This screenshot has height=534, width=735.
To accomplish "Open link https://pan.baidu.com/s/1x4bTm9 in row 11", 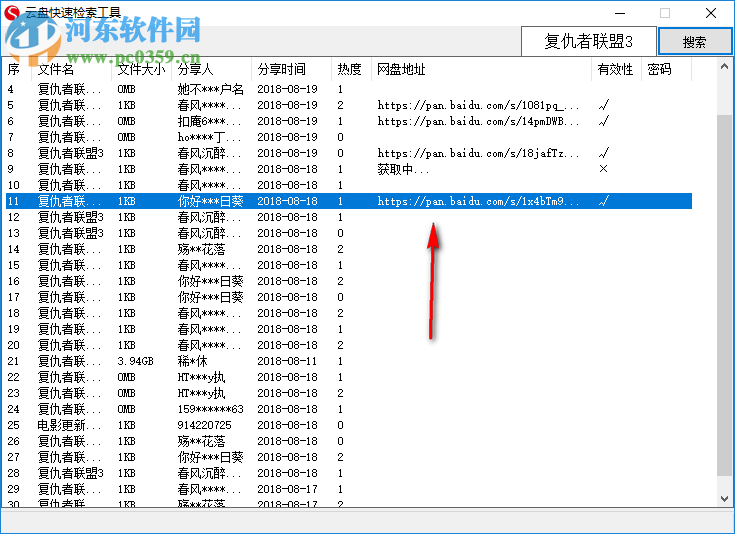I will 478,201.
